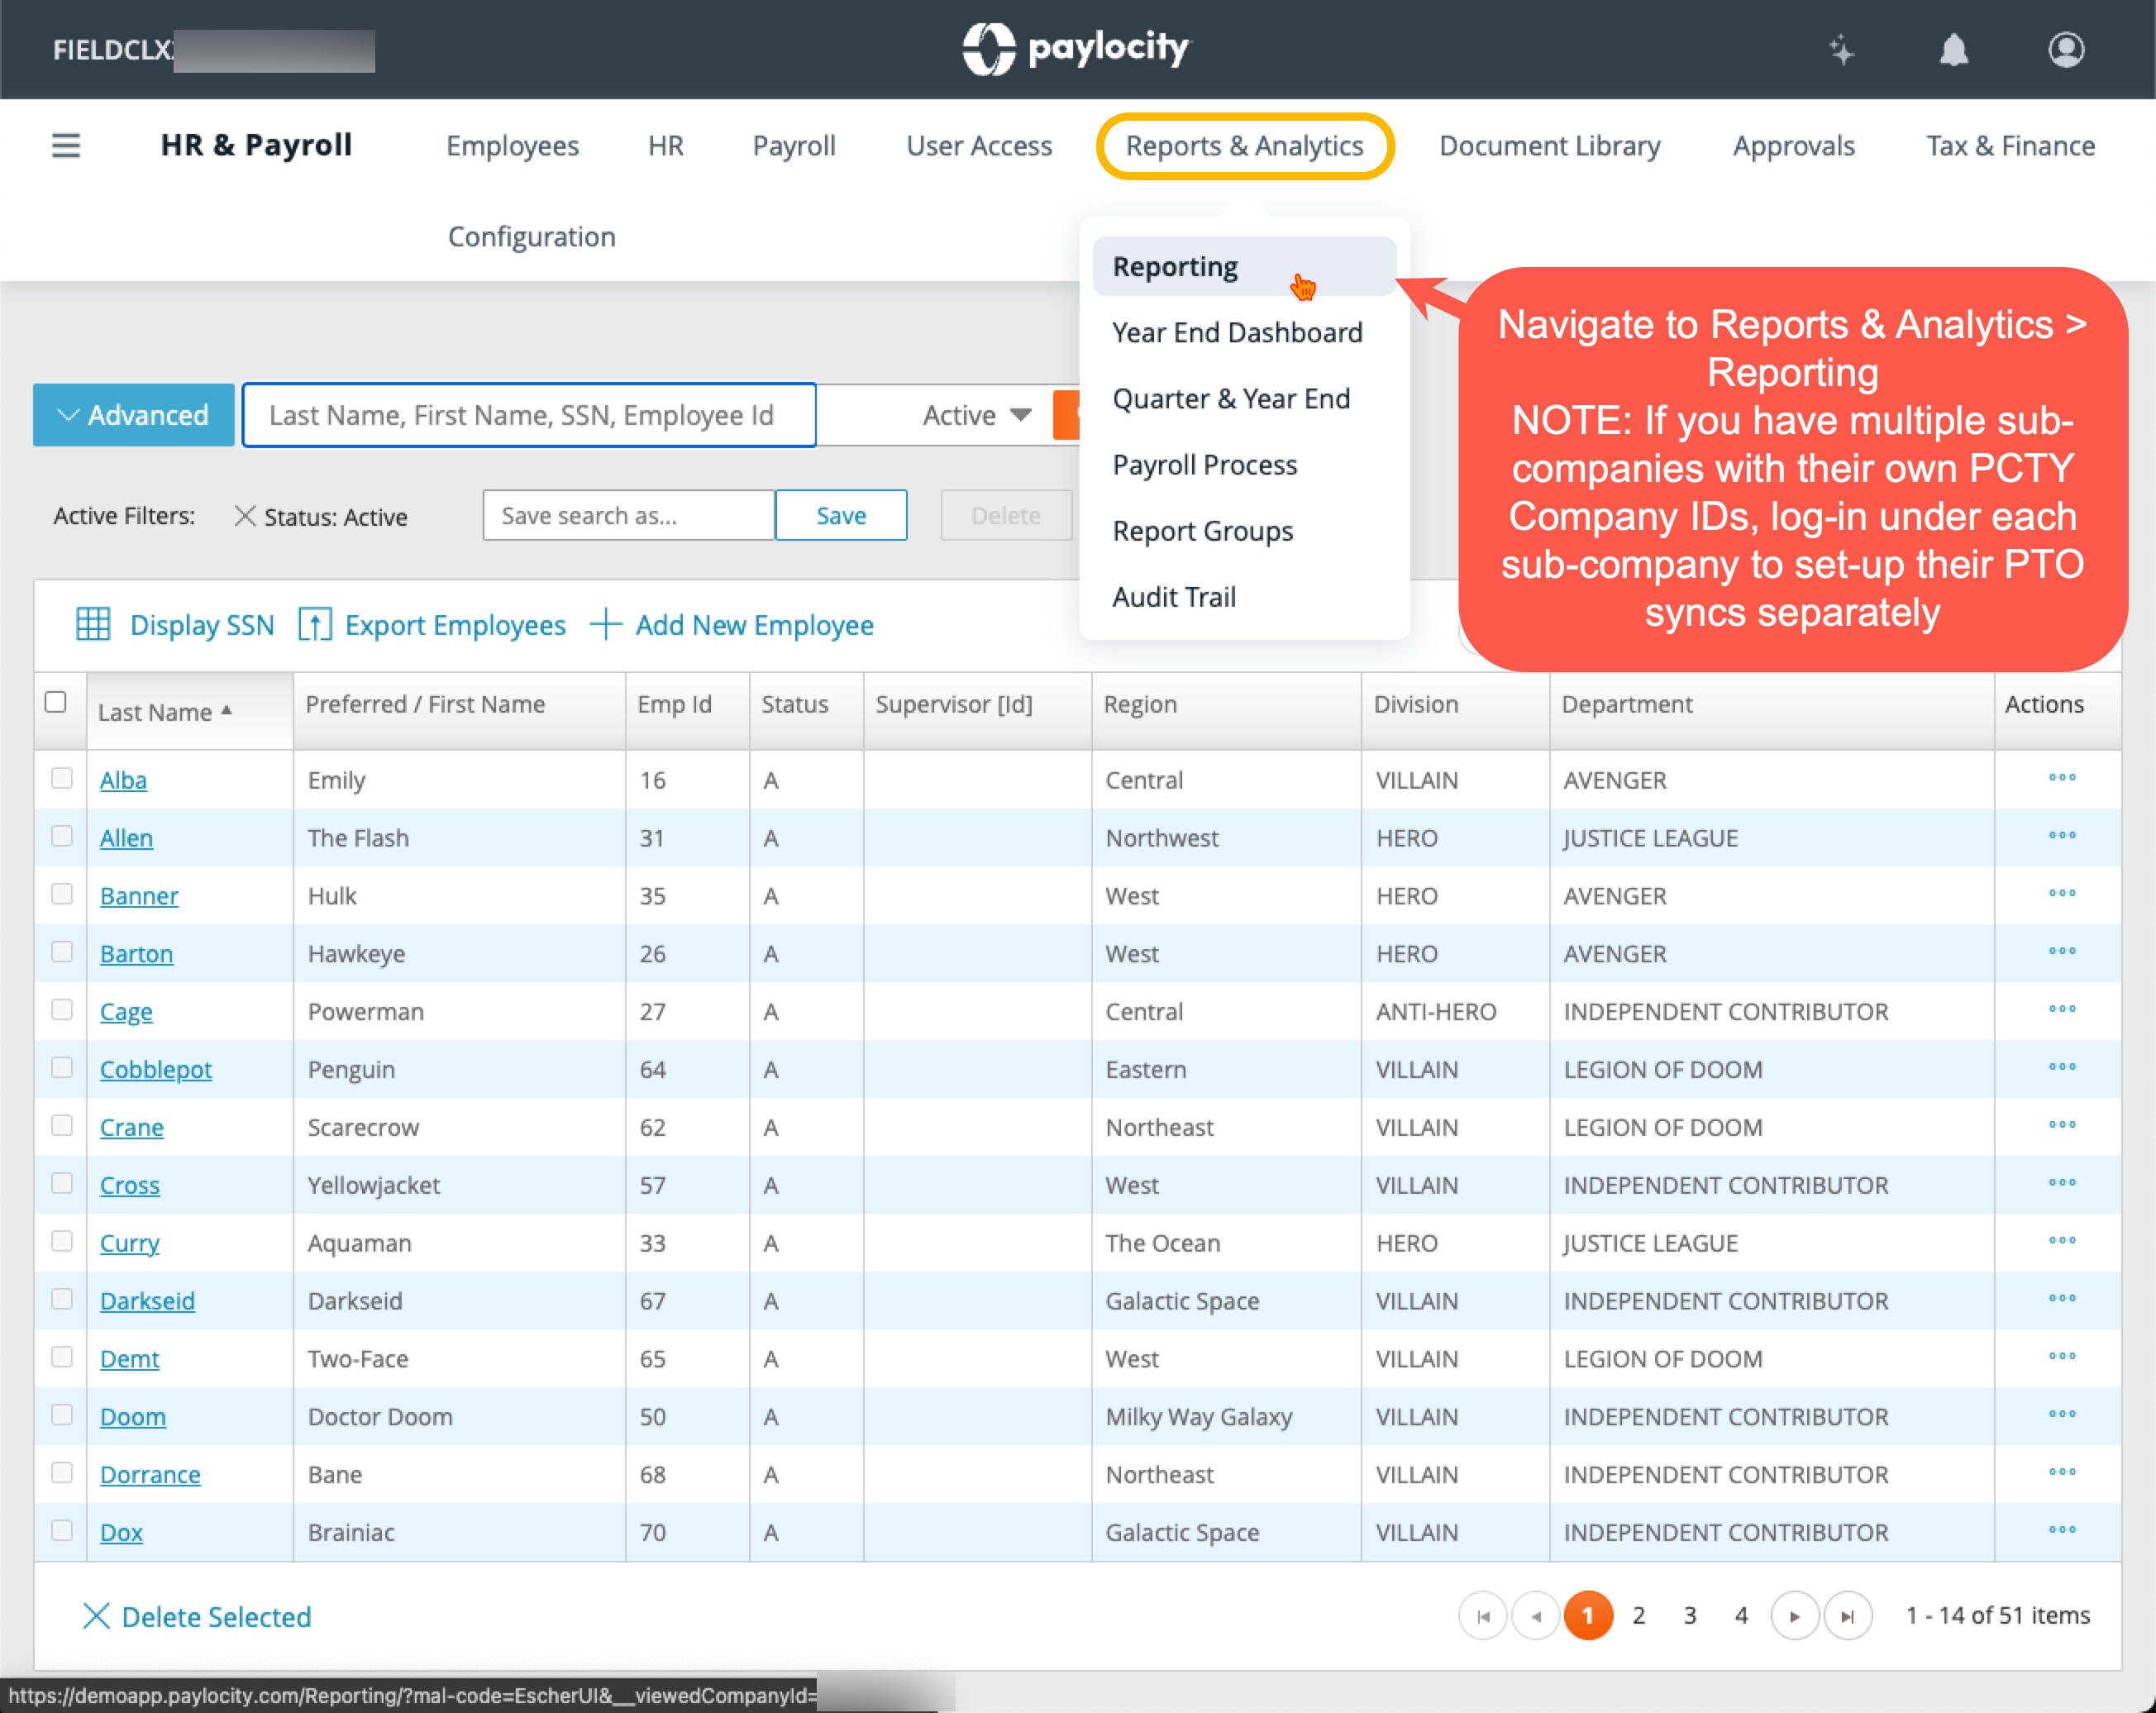Click the employee name search field
The width and height of the screenshot is (2156, 1713).
pyautogui.click(x=529, y=415)
